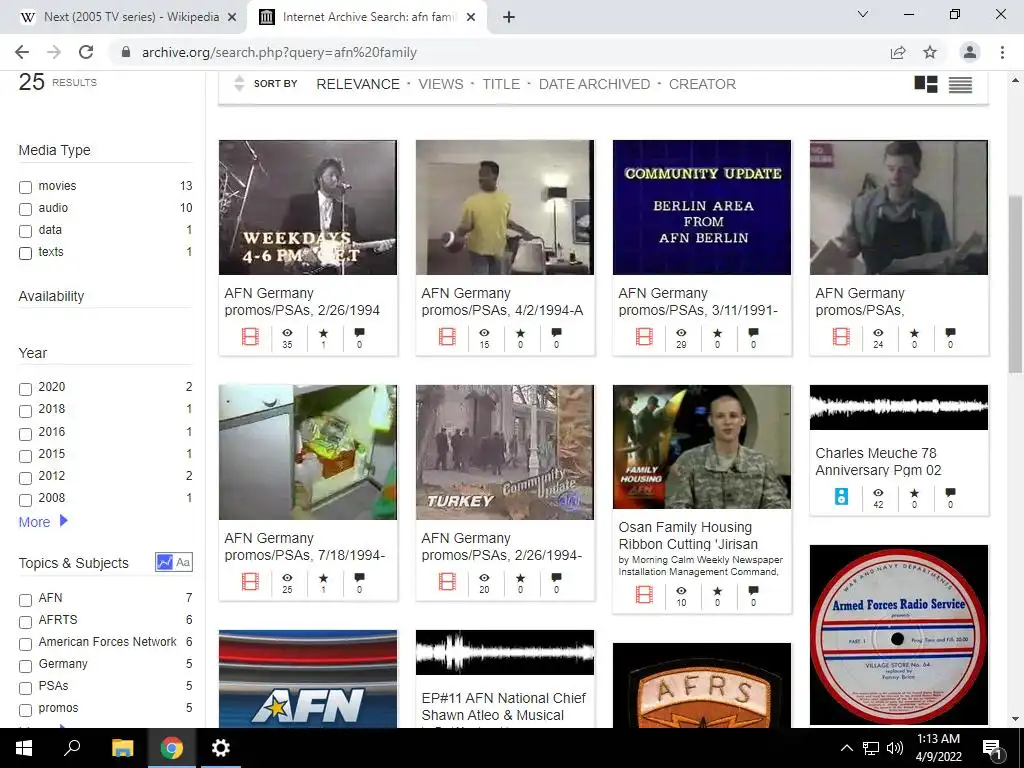
Task: Open AFN Germany promos/PSAs, 3/11/1991- title
Action: click(x=697, y=302)
